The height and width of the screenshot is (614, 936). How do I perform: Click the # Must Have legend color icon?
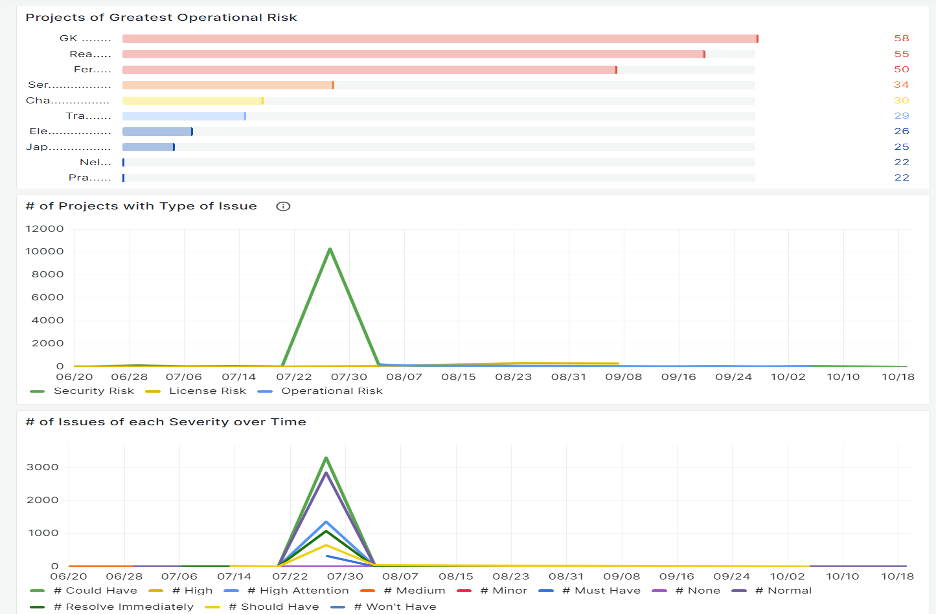click(x=546, y=590)
